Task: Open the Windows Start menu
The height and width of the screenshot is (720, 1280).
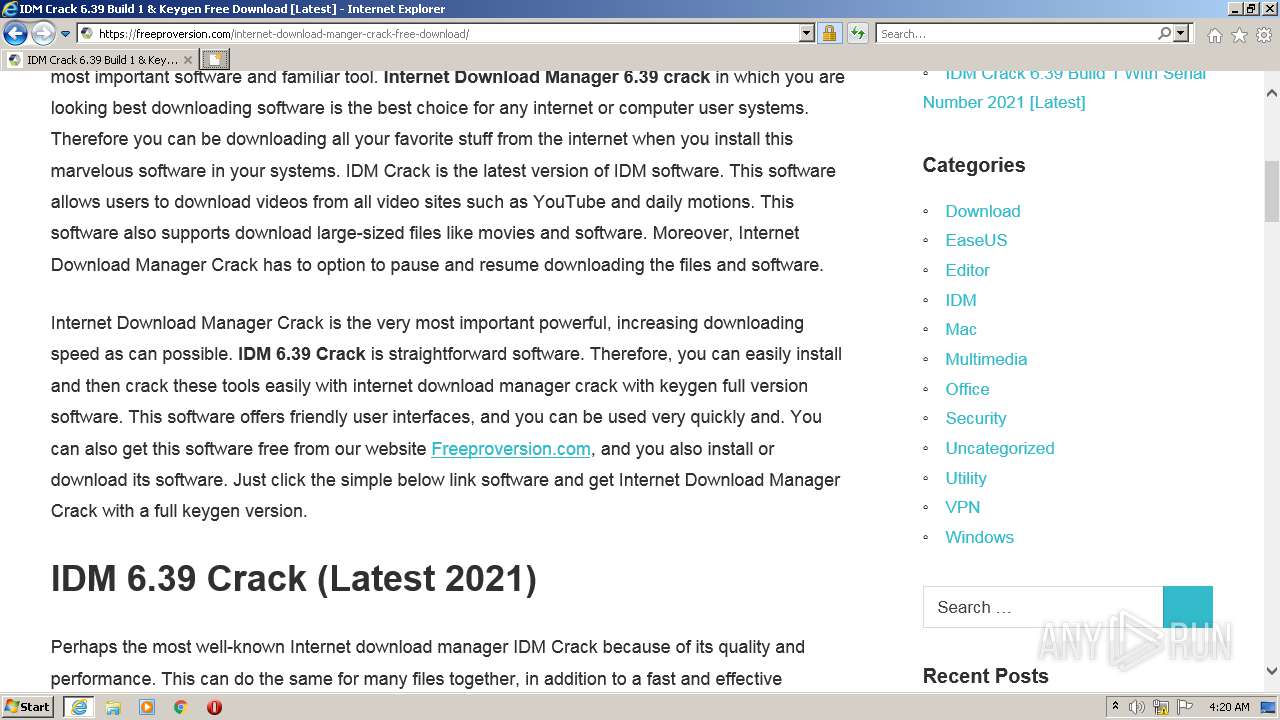Action: [28, 707]
